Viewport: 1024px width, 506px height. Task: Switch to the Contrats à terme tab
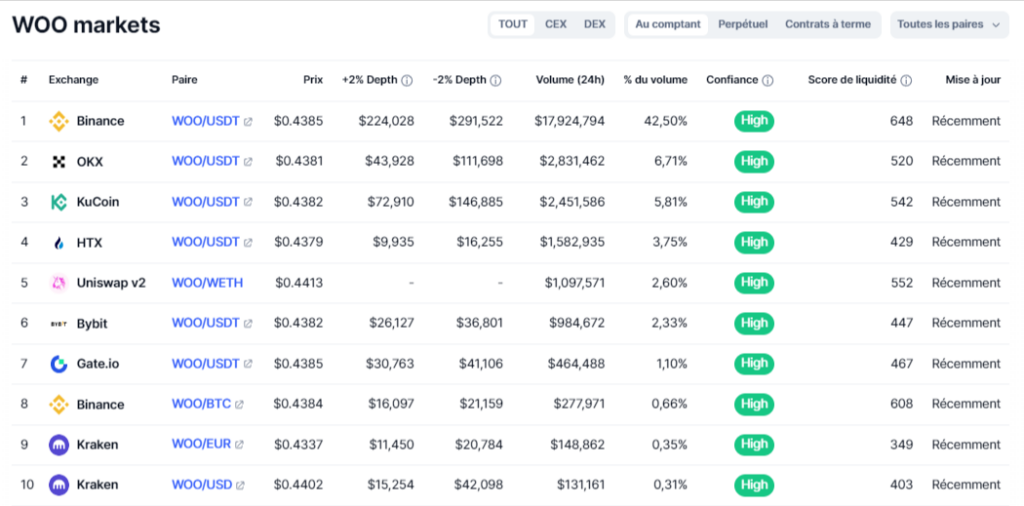point(827,24)
